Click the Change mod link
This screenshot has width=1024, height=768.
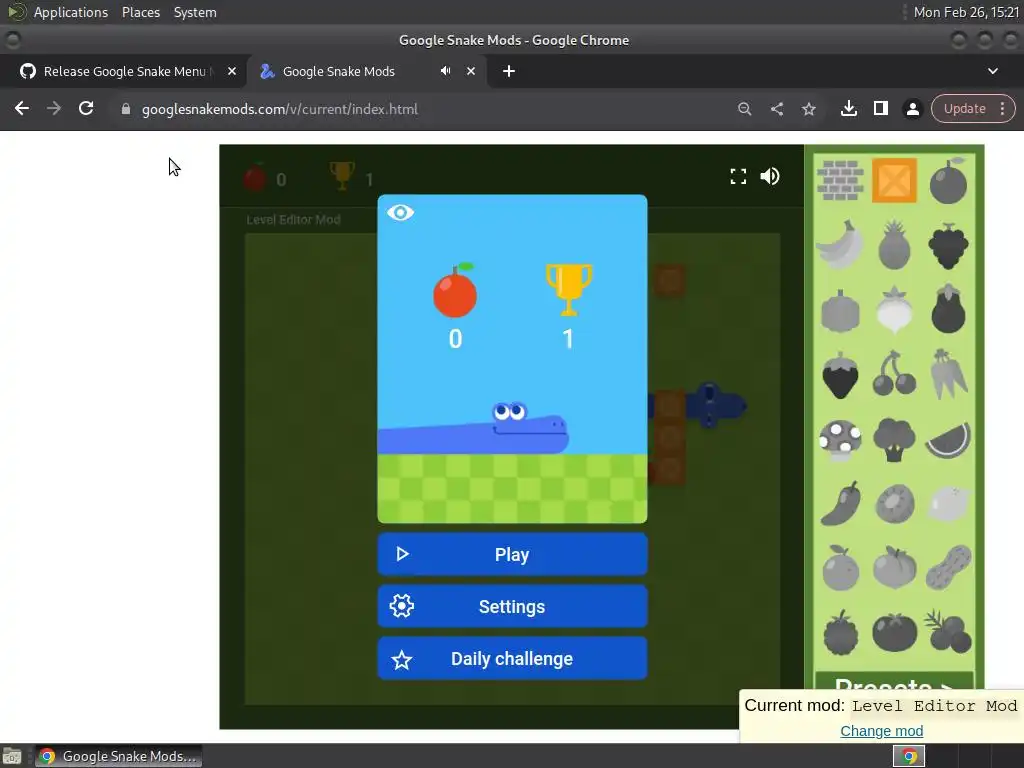[x=882, y=731]
